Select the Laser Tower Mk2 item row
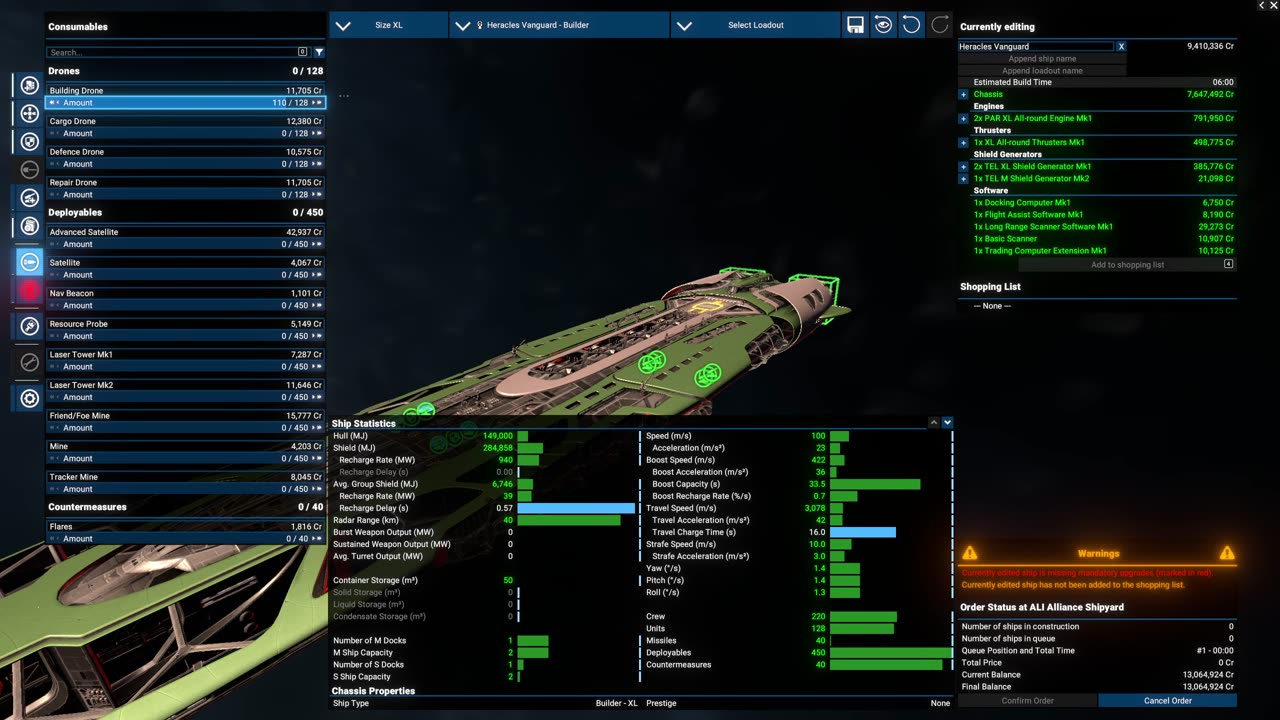This screenshot has width=1280, height=720. coord(185,385)
